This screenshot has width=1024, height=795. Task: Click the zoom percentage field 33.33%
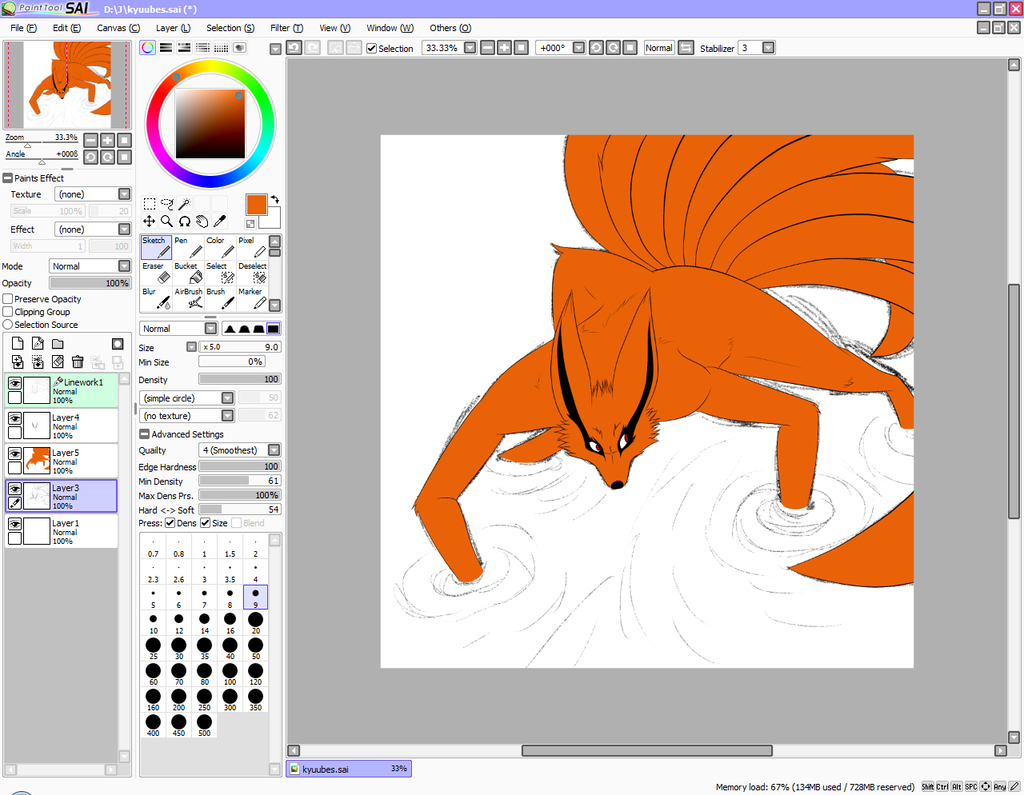coord(442,48)
